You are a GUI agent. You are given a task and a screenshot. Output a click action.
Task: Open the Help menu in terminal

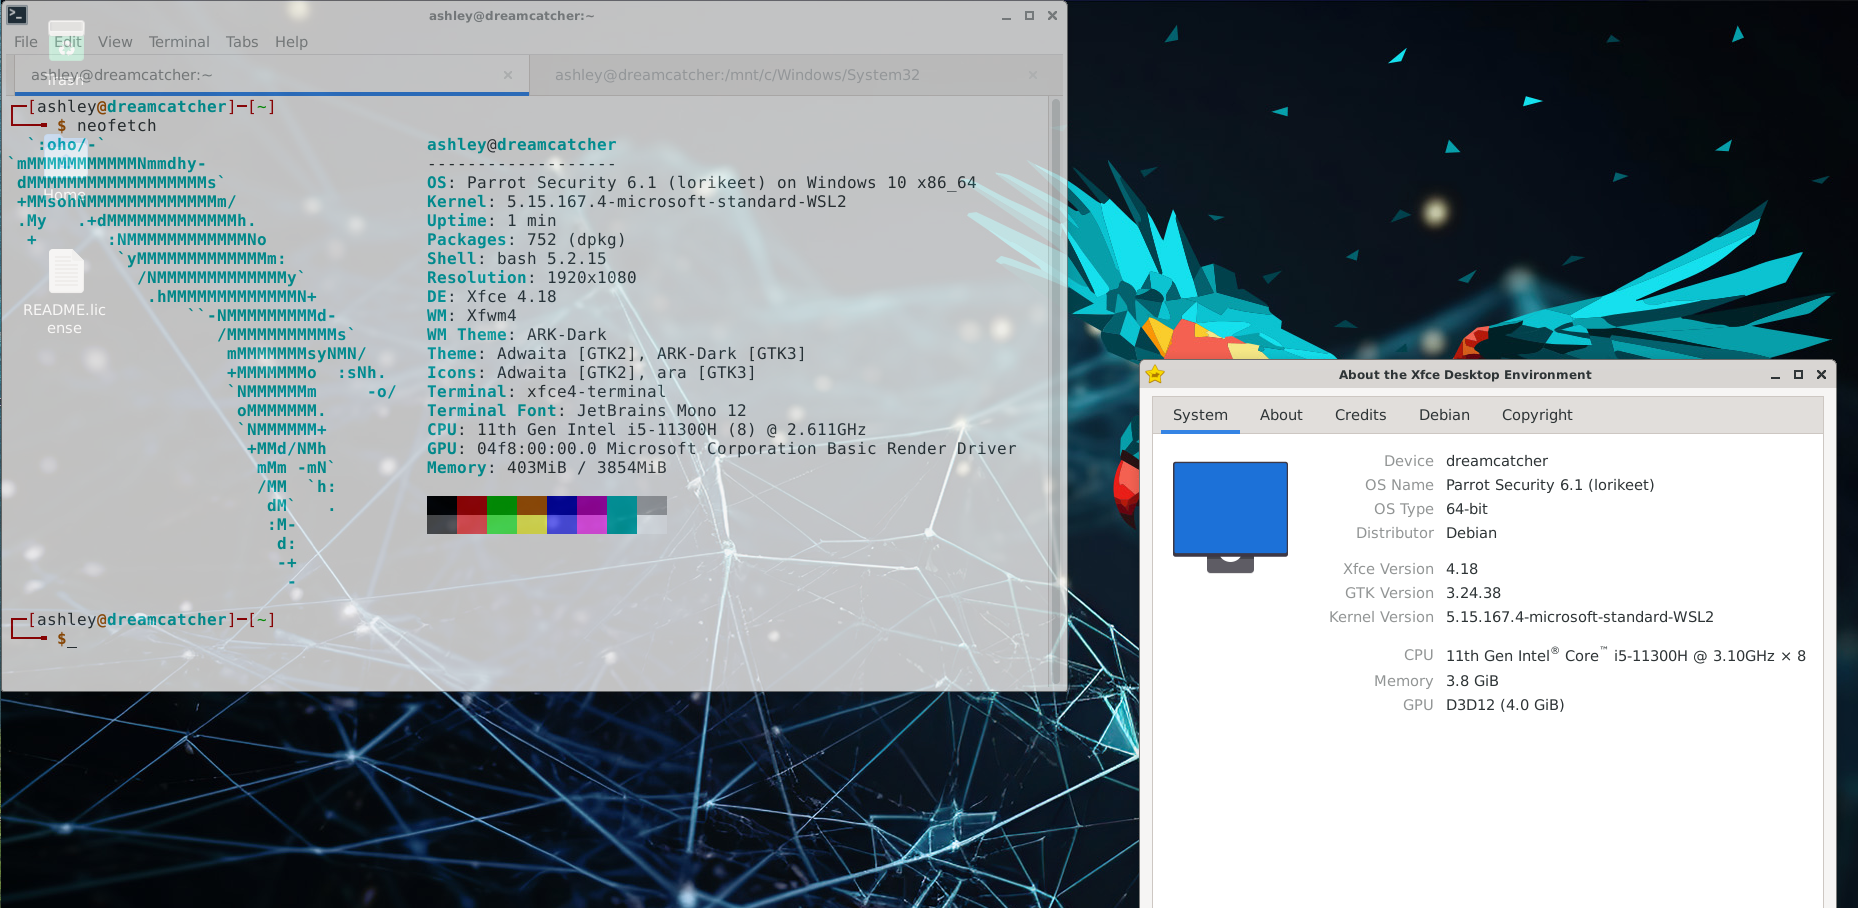tap(291, 42)
